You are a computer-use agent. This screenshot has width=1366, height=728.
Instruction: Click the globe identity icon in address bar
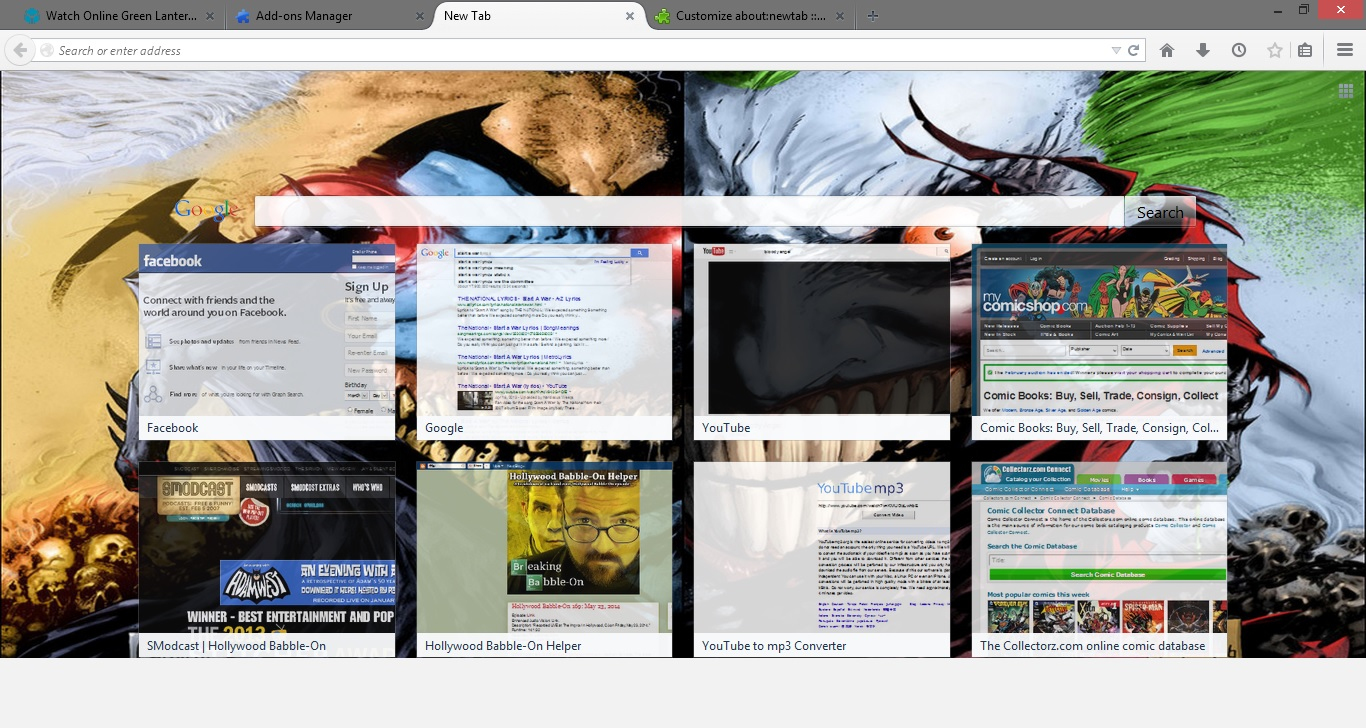46,50
